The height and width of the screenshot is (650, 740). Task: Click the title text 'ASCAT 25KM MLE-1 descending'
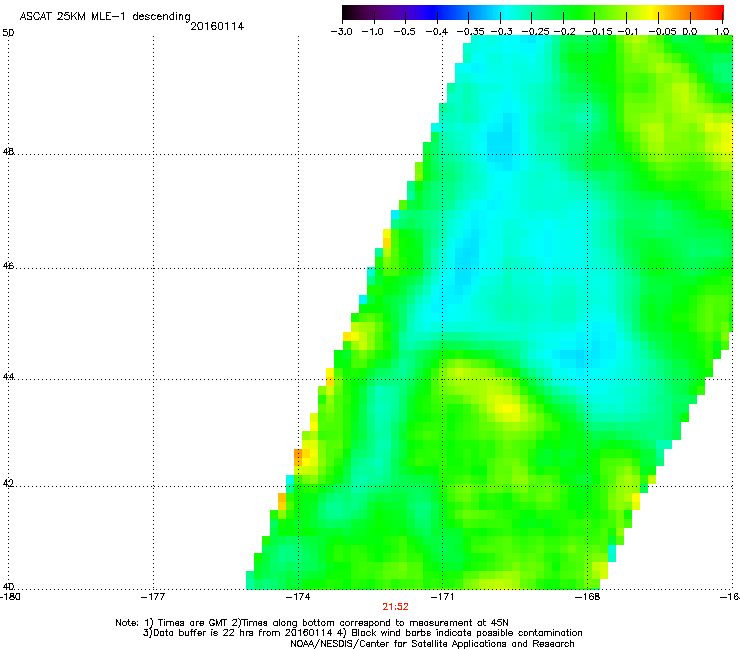click(105, 17)
